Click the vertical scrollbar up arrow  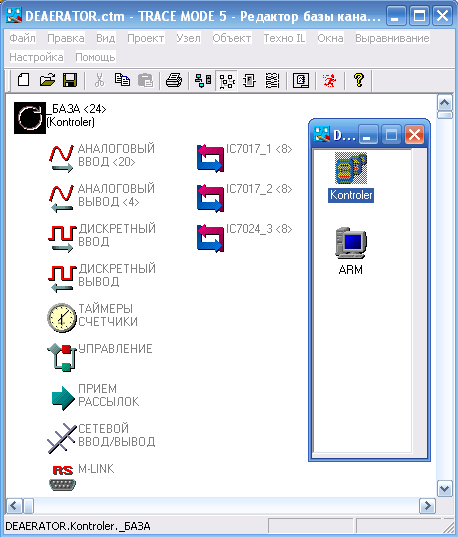tap(445, 103)
